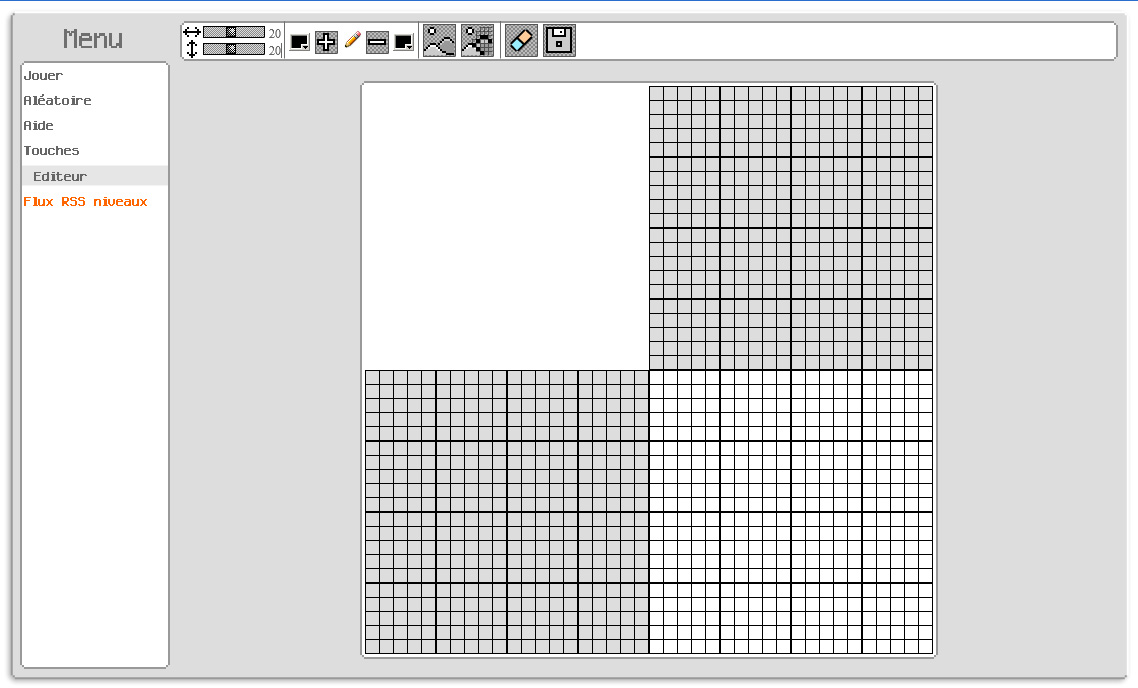The image size is (1138, 688).
Task: Open the Flux RSS niveaux link
Action: coord(86,202)
